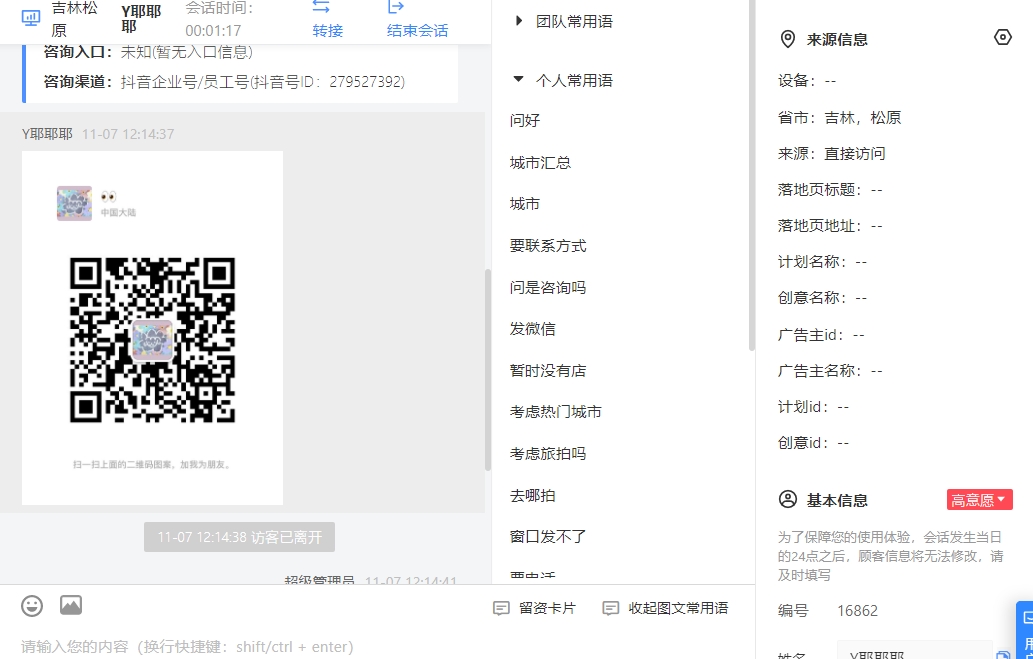Click the monitor device icon beside 吉林松原
The width and height of the screenshot is (1033, 659).
(31, 18)
